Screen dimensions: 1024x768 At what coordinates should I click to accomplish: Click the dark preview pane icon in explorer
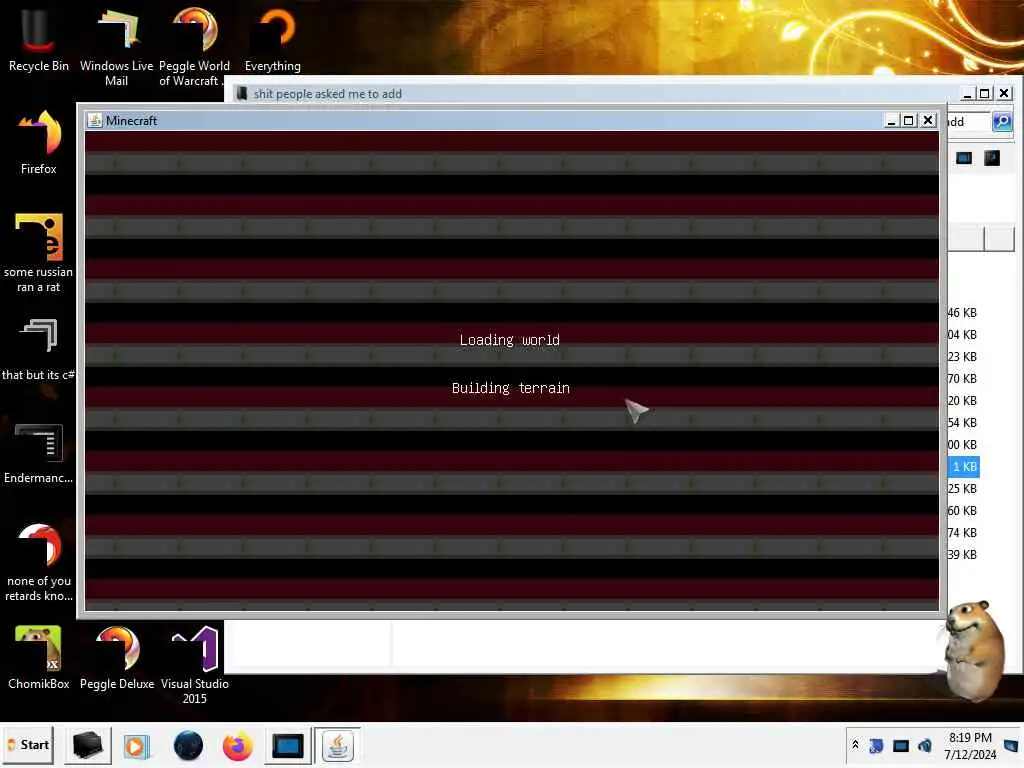(x=991, y=158)
